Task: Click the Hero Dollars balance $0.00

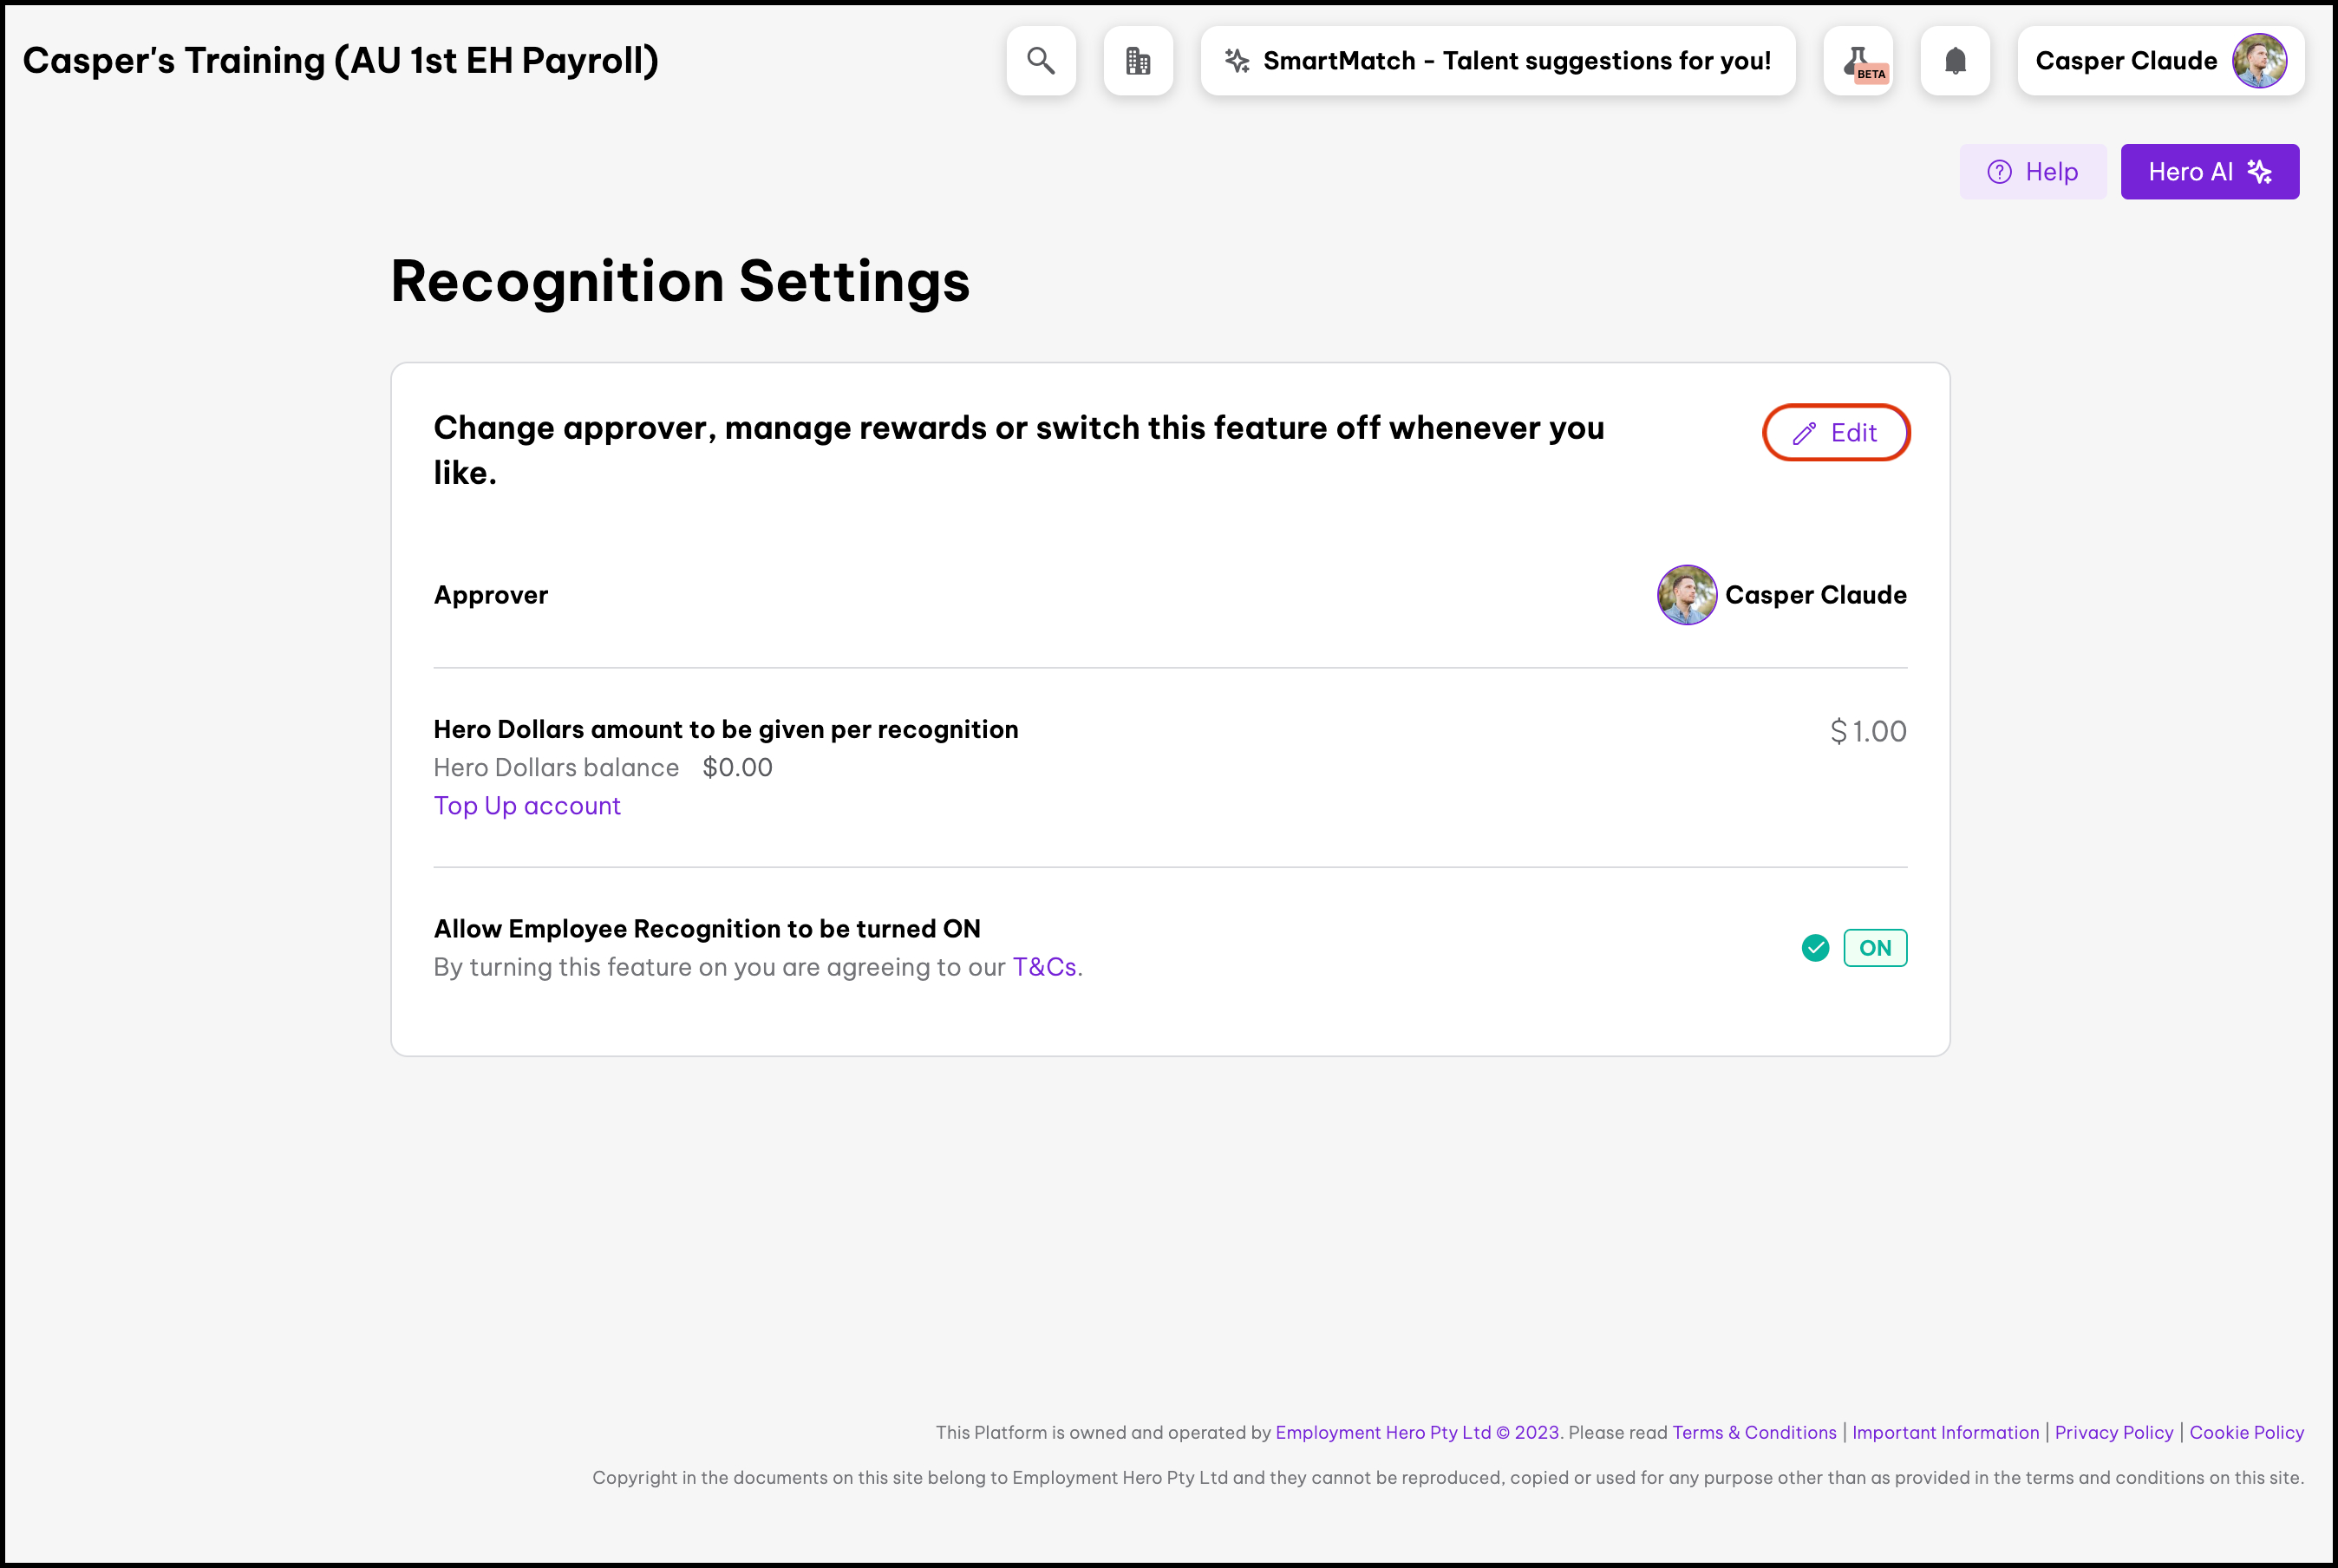Action: click(737, 768)
